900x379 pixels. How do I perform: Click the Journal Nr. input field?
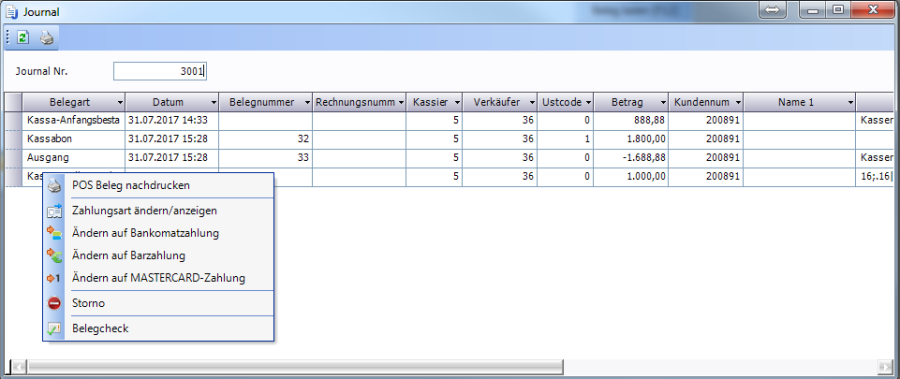coord(160,72)
